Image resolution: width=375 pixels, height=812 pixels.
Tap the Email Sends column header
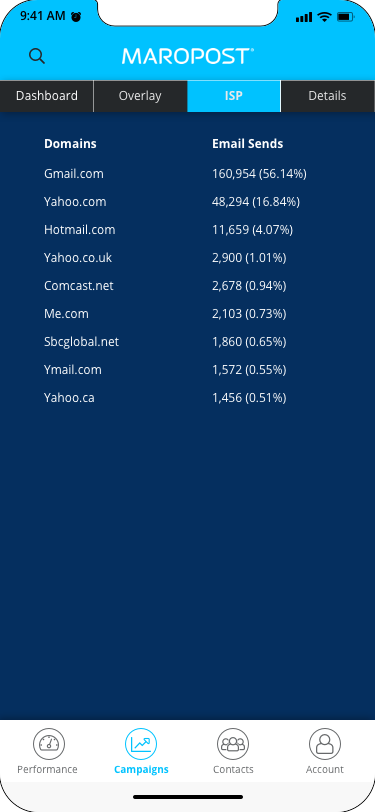[x=248, y=143]
